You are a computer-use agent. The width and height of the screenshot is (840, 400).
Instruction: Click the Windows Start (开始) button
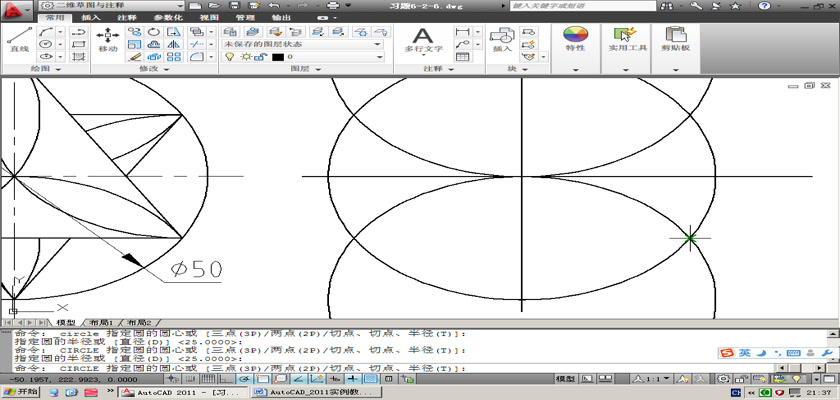pyautogui.click(x=20, y=392)
